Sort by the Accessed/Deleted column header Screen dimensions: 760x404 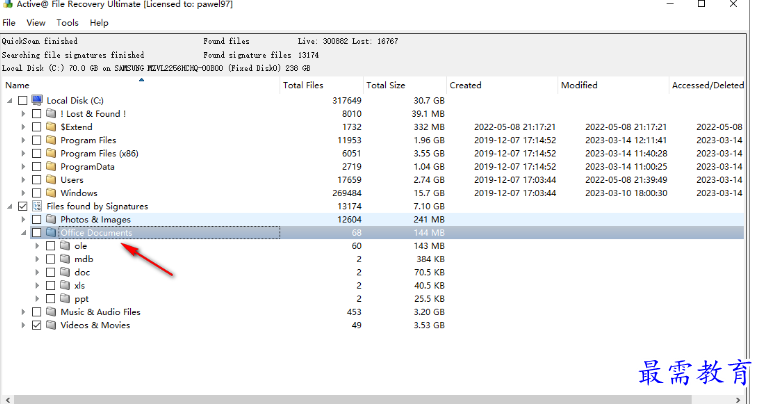point(708,85)
